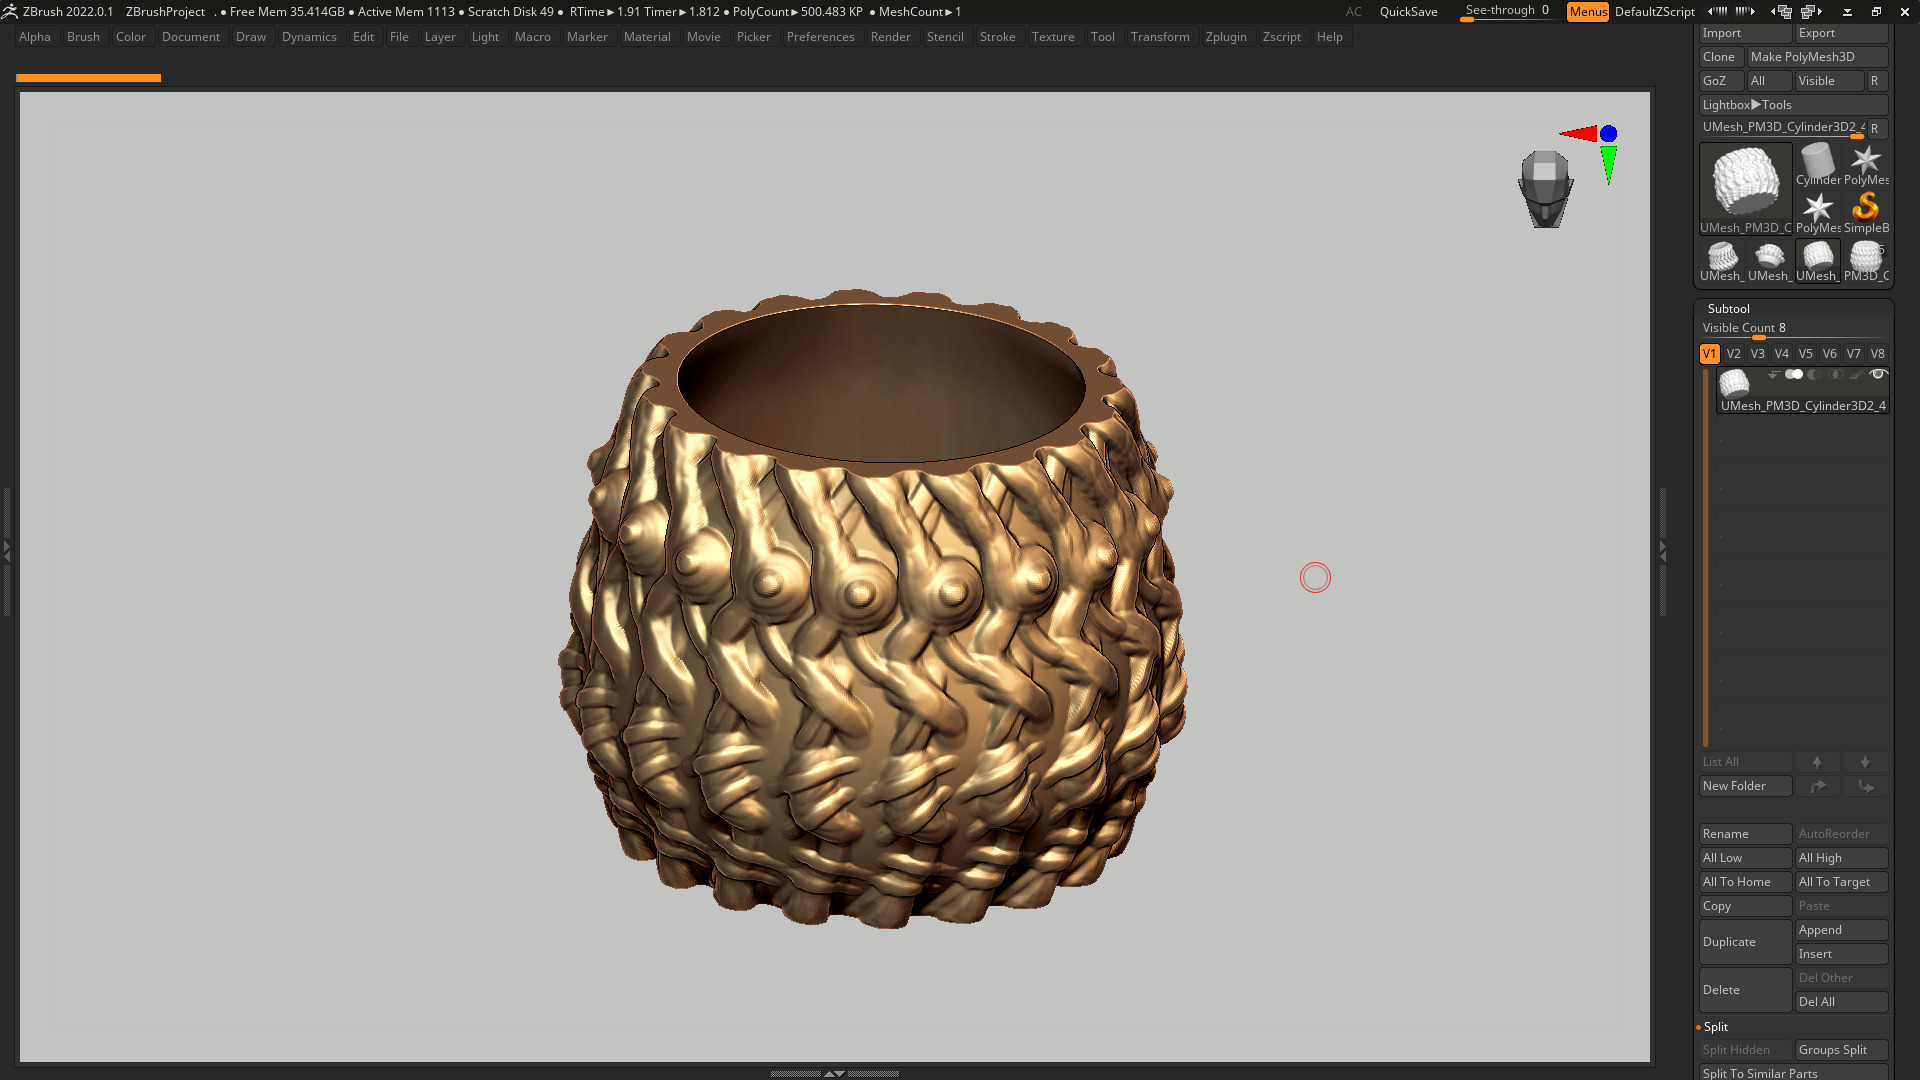The height and width of the screenshot is (1080, 1920).
Task: Collapse the right tray divider arrow
Action: click(x=1663, y=550)
